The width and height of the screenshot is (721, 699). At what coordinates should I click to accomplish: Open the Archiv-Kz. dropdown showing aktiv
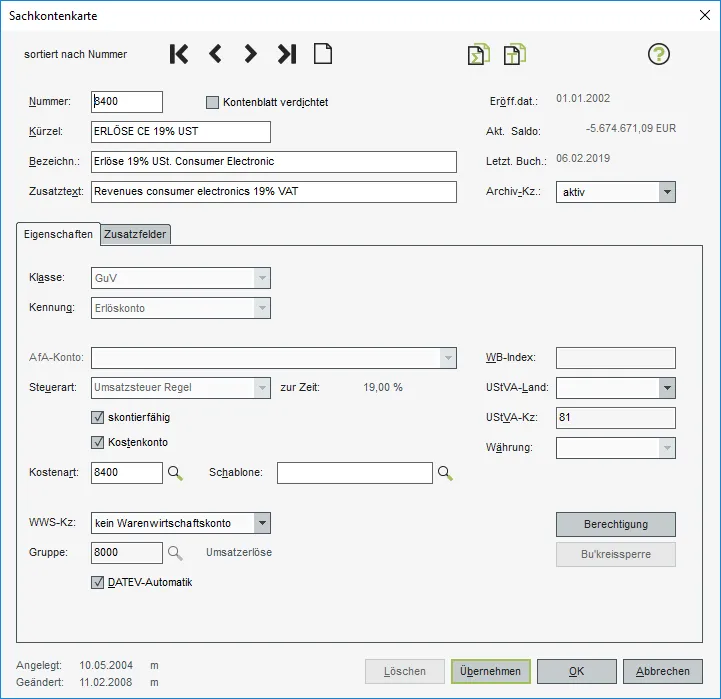pos(616,192)
